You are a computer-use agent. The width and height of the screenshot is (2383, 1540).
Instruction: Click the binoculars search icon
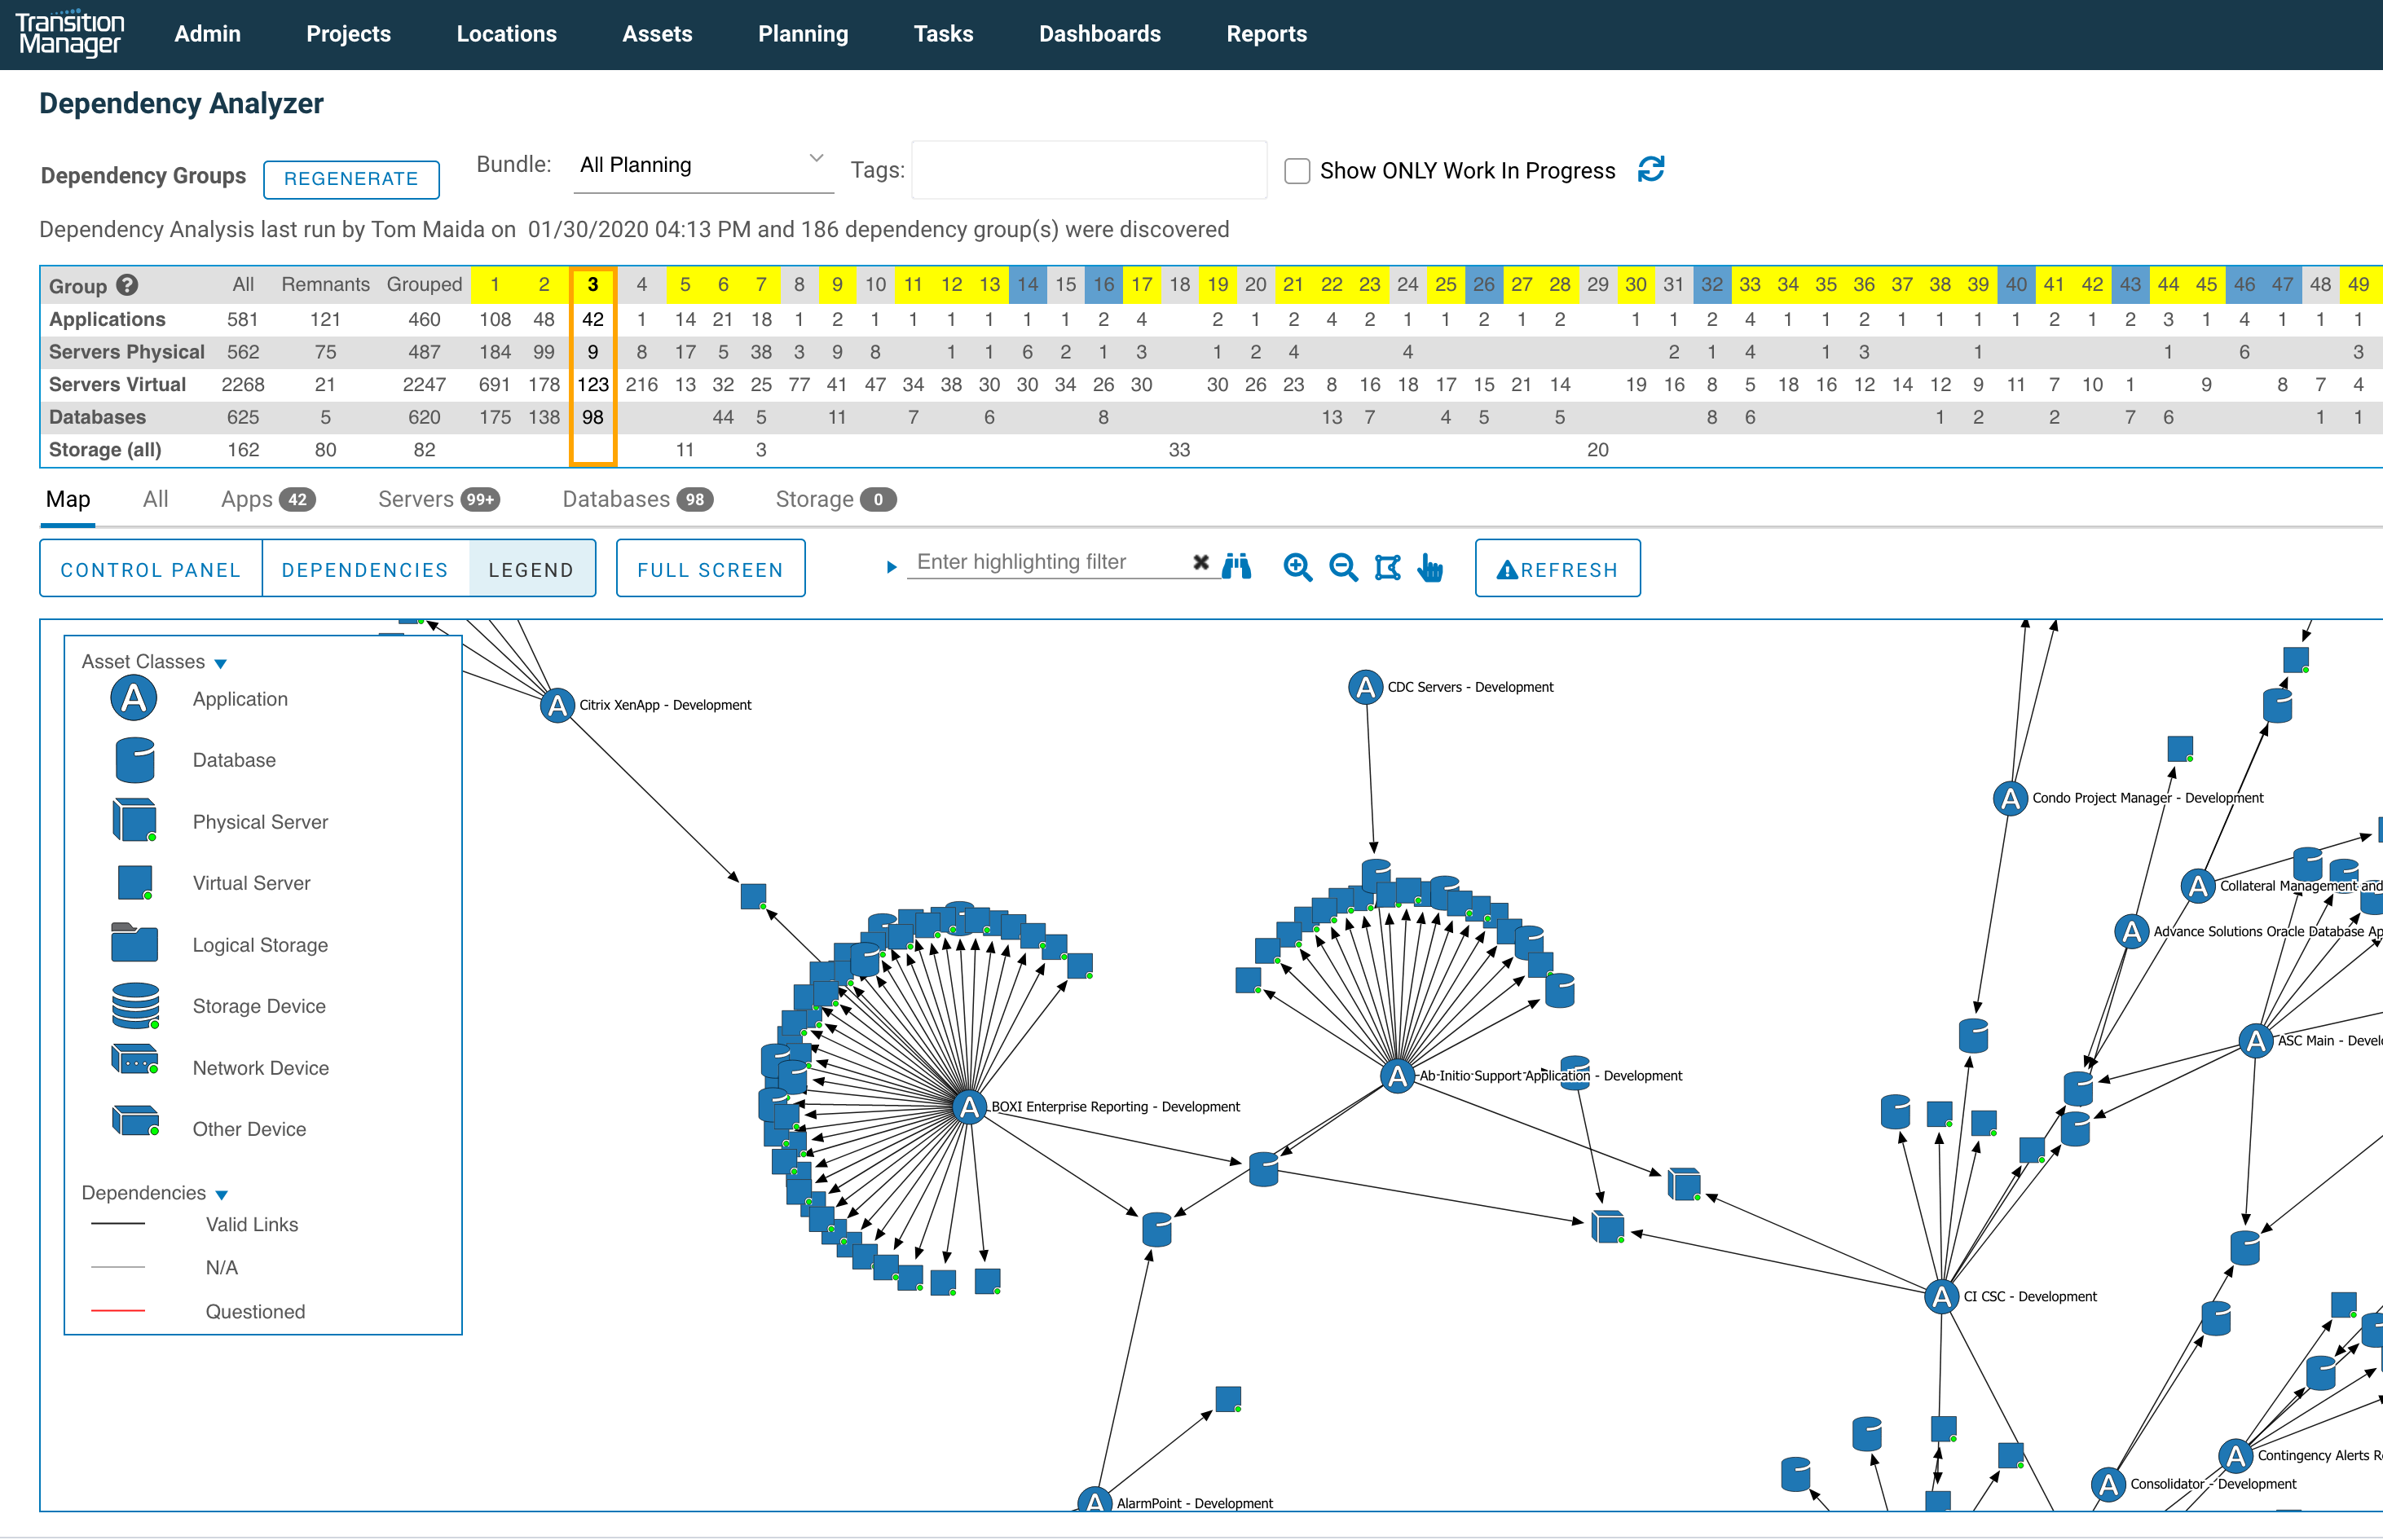tap(1236, 566)
